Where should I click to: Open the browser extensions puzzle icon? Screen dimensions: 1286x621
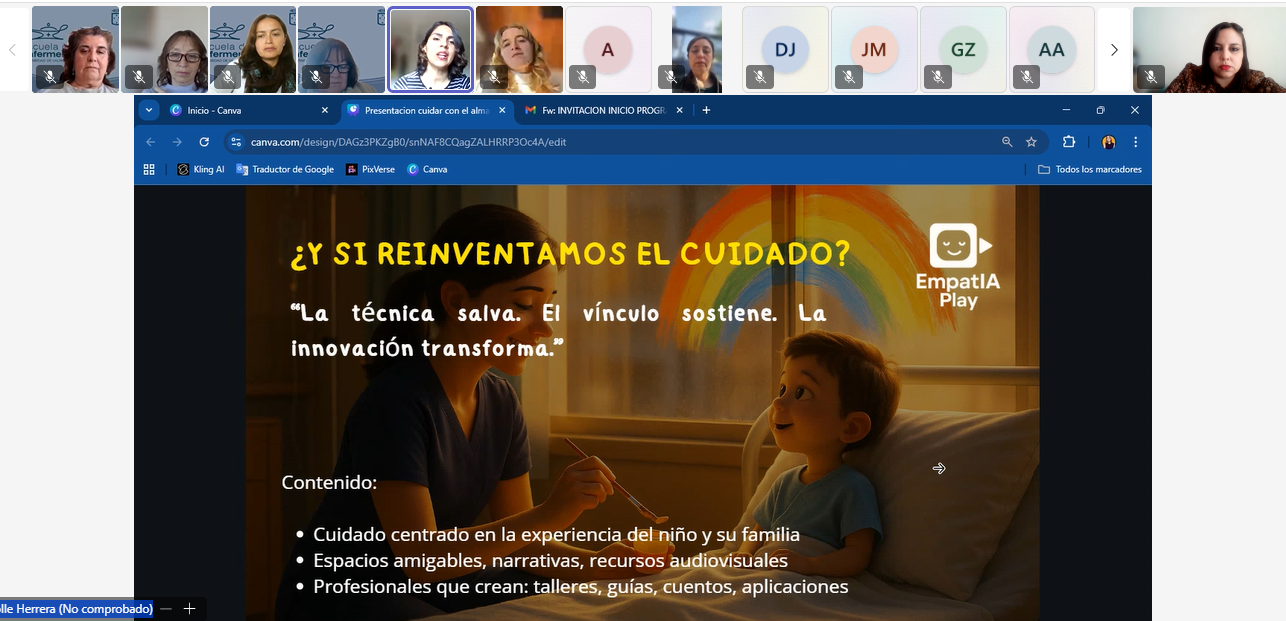(x=1068, y=142)
